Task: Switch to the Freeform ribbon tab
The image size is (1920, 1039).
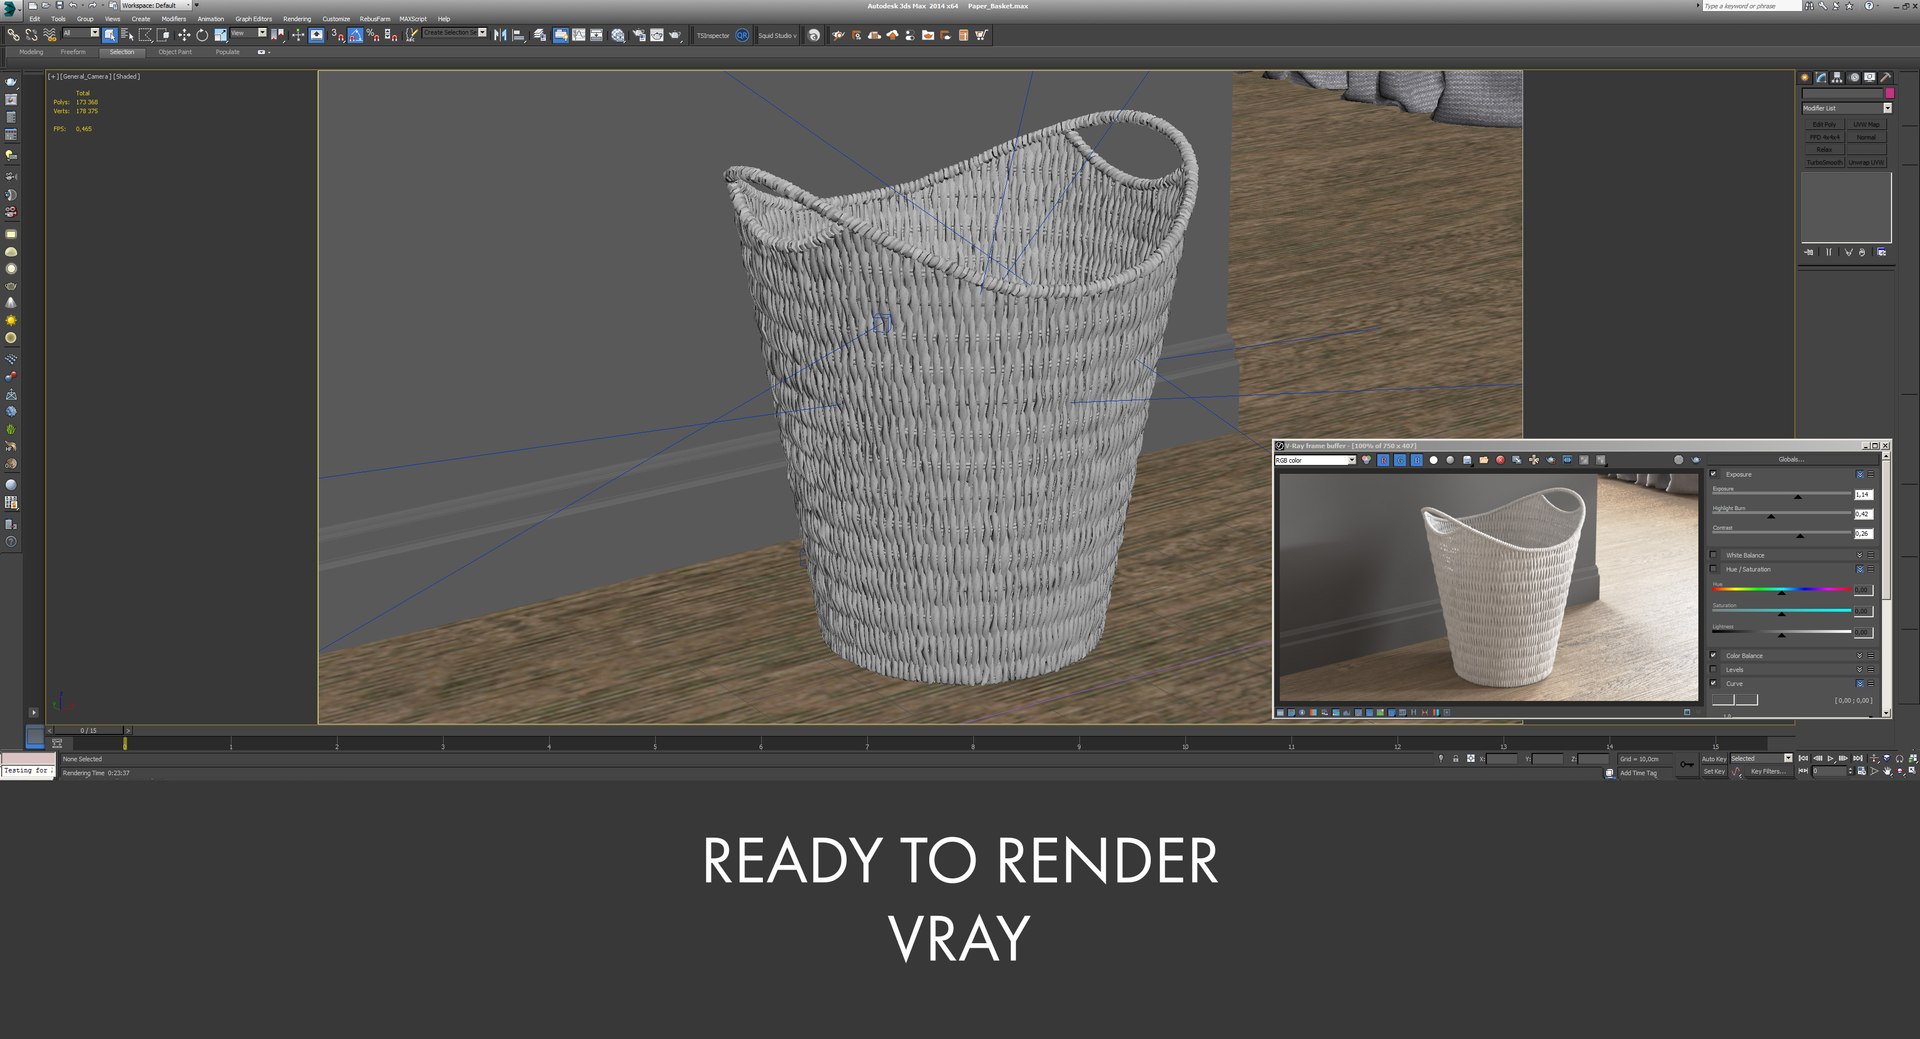Action: pyautogui.click(x=73, y=52)
